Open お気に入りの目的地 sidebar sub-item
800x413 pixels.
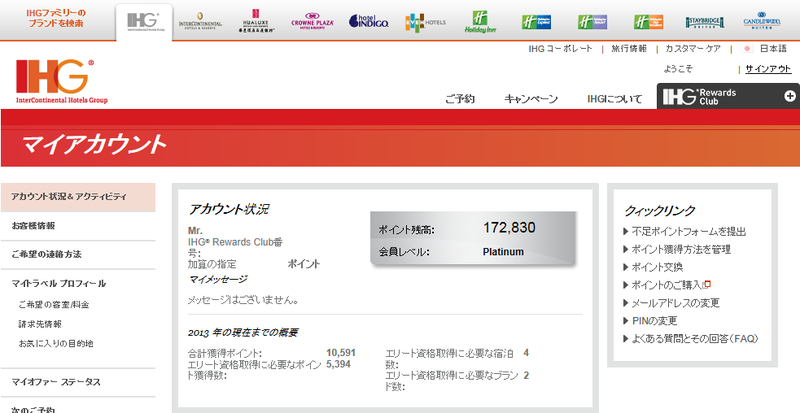(x=56, y=344)
